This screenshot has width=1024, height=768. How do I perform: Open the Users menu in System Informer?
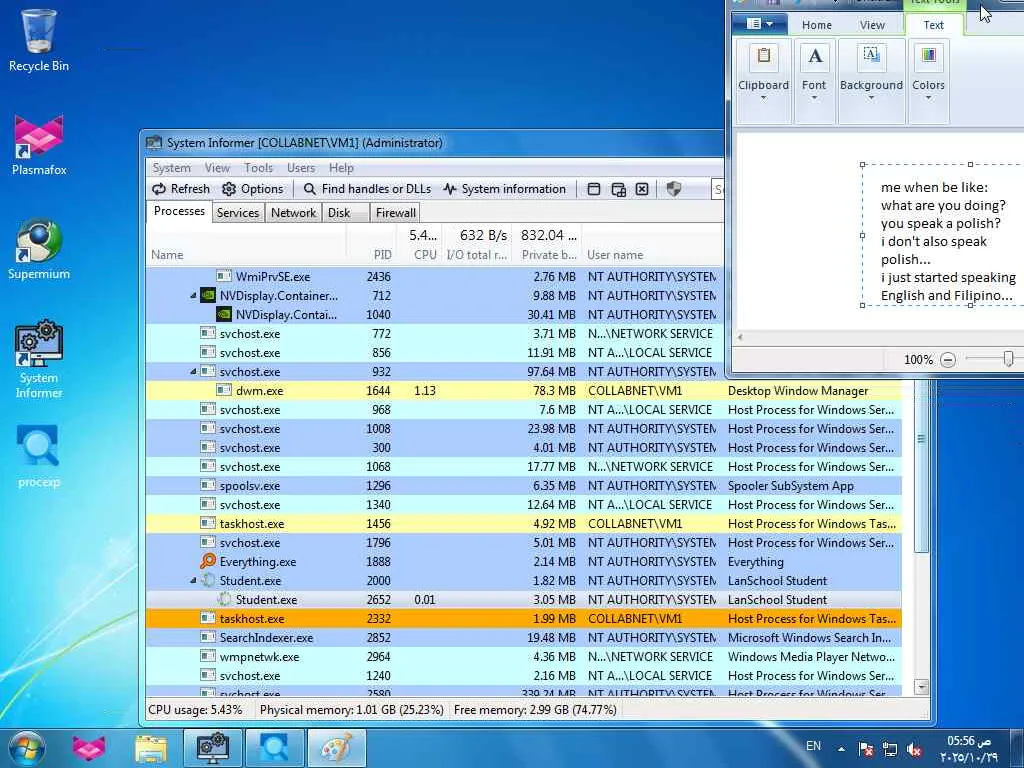click(x=301, y=168)
